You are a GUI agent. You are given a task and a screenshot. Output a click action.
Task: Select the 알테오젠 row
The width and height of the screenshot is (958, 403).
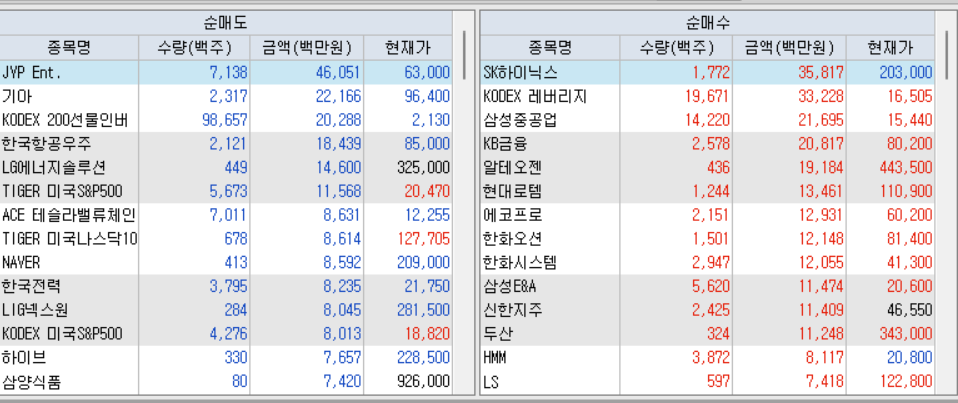[x=708, y=168]
